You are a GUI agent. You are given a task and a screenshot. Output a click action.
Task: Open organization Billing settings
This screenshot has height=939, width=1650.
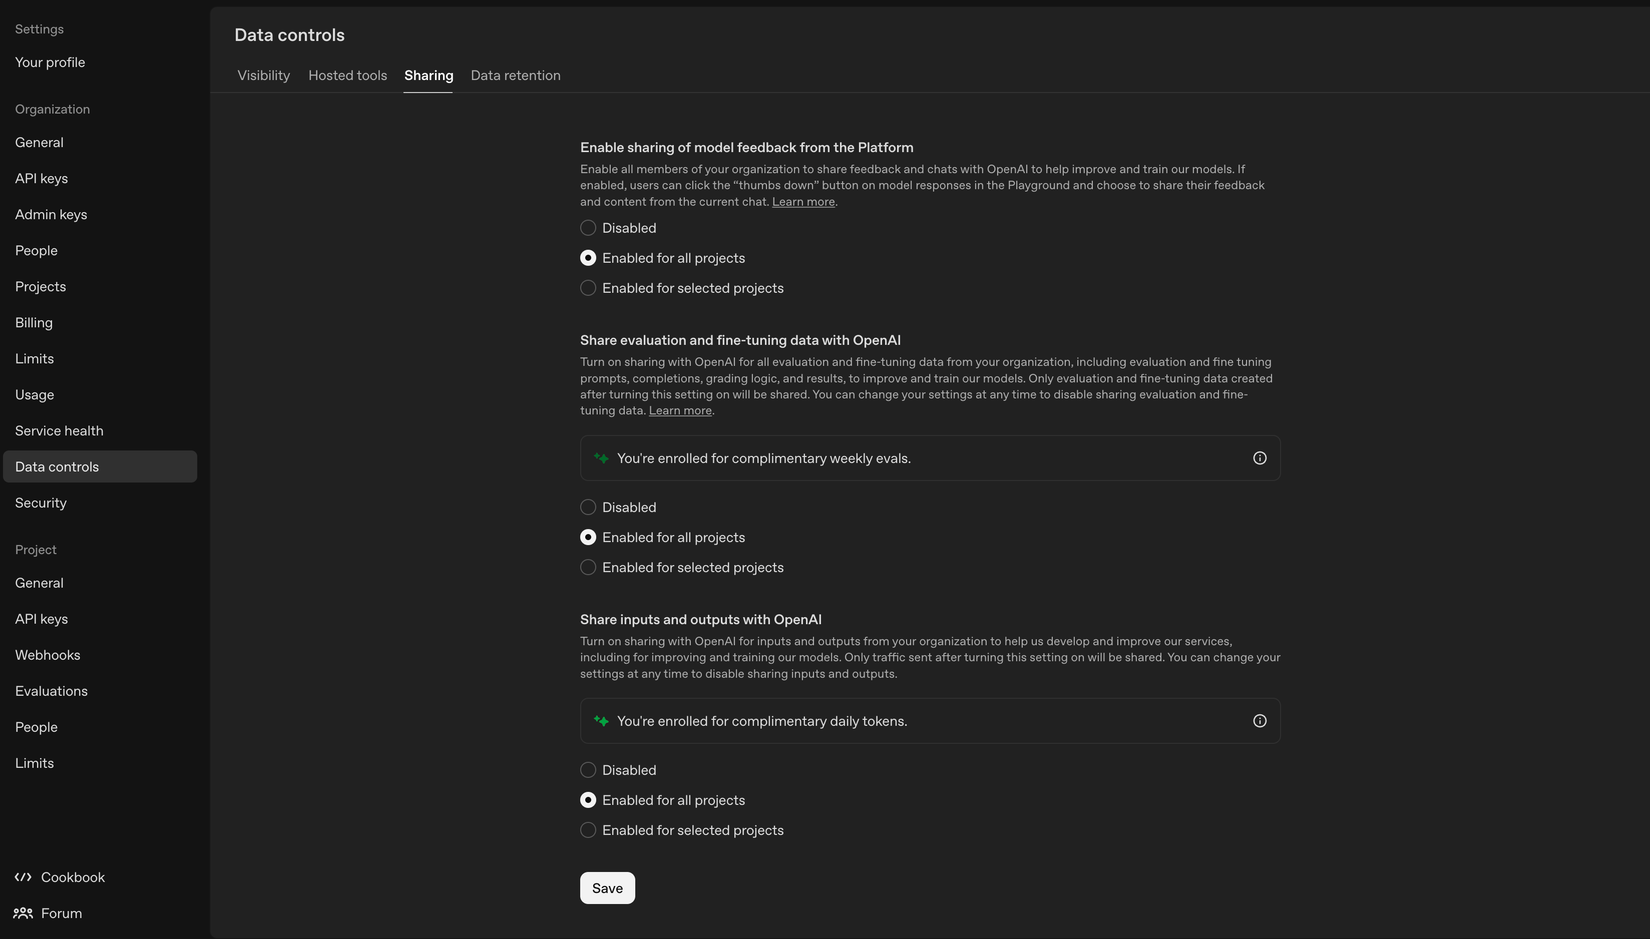[x=33, y=322]
